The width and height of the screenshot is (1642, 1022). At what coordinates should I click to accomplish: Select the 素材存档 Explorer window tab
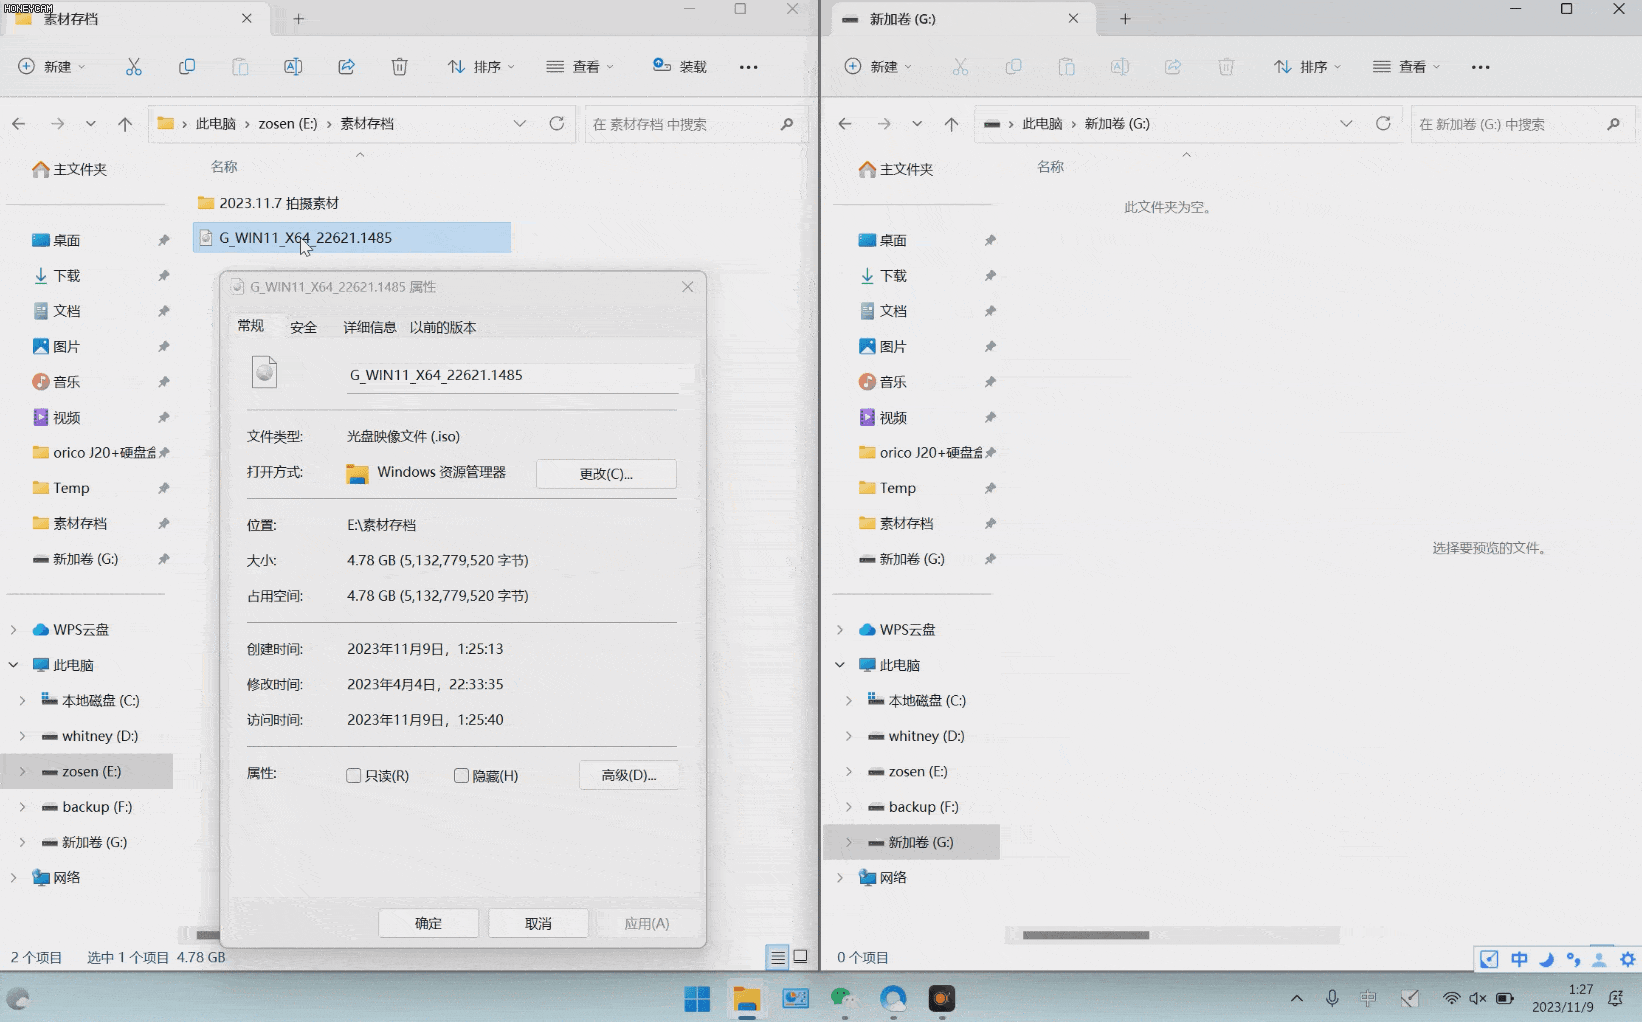point(136,19)
